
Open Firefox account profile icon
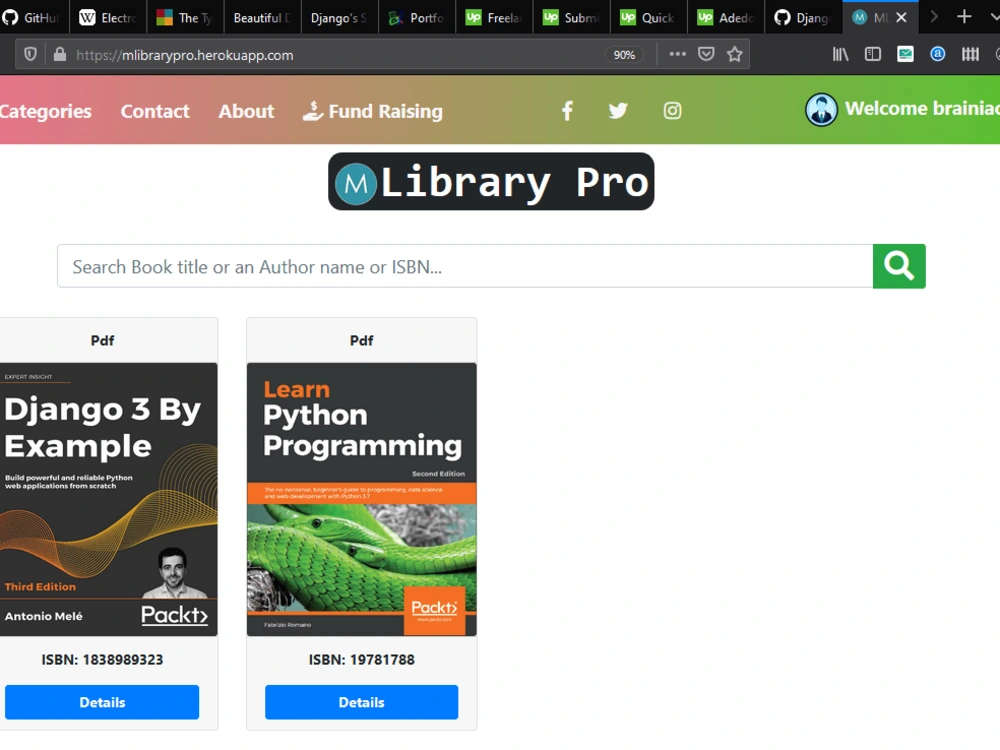tap(937, 54)
